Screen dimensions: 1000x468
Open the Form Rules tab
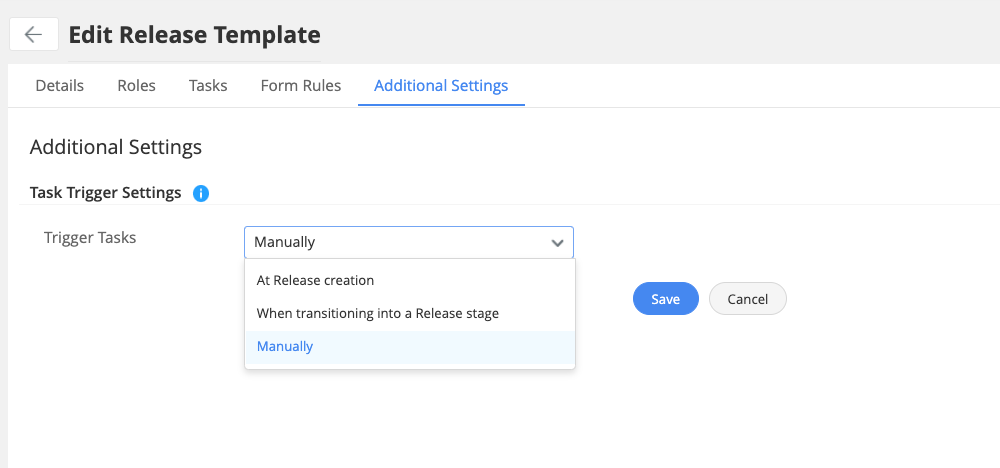pyautogui.click(x=301, y=86)
